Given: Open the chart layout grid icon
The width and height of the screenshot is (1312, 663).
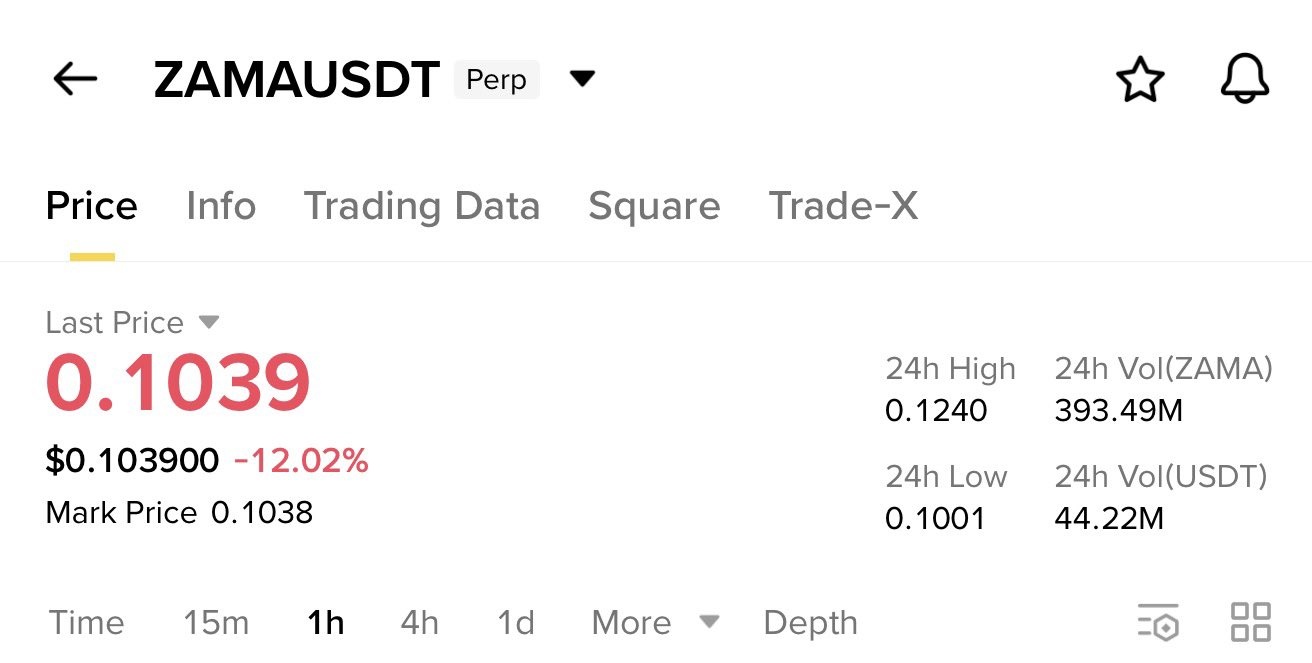Looking at the screenshot, I should [x=1250, y=622].
